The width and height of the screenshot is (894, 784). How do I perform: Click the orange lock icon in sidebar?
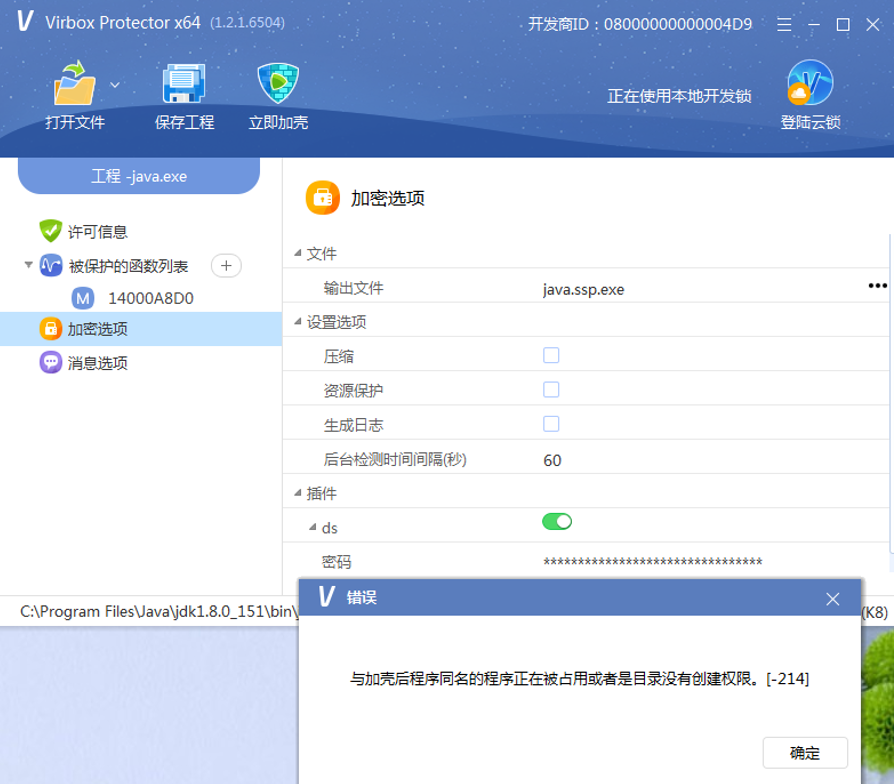pyautogui.click(x=51, y=329)
